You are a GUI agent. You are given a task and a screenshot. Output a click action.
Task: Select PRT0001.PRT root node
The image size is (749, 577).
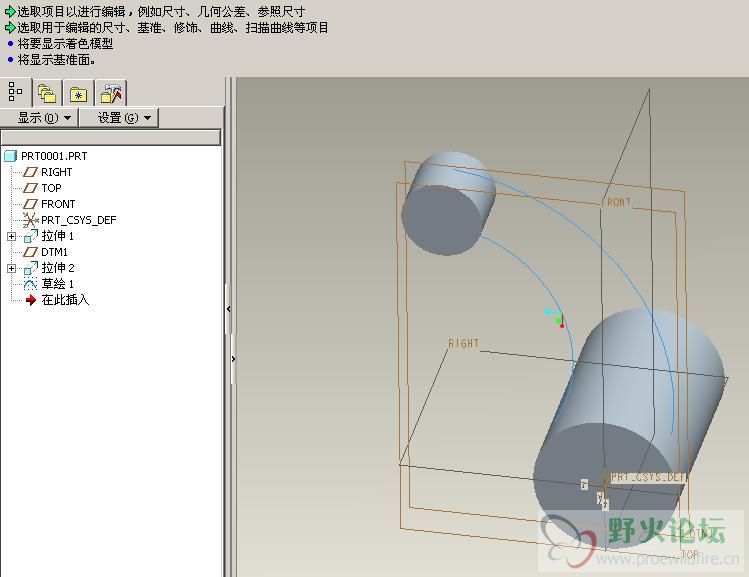coord(54,156)
